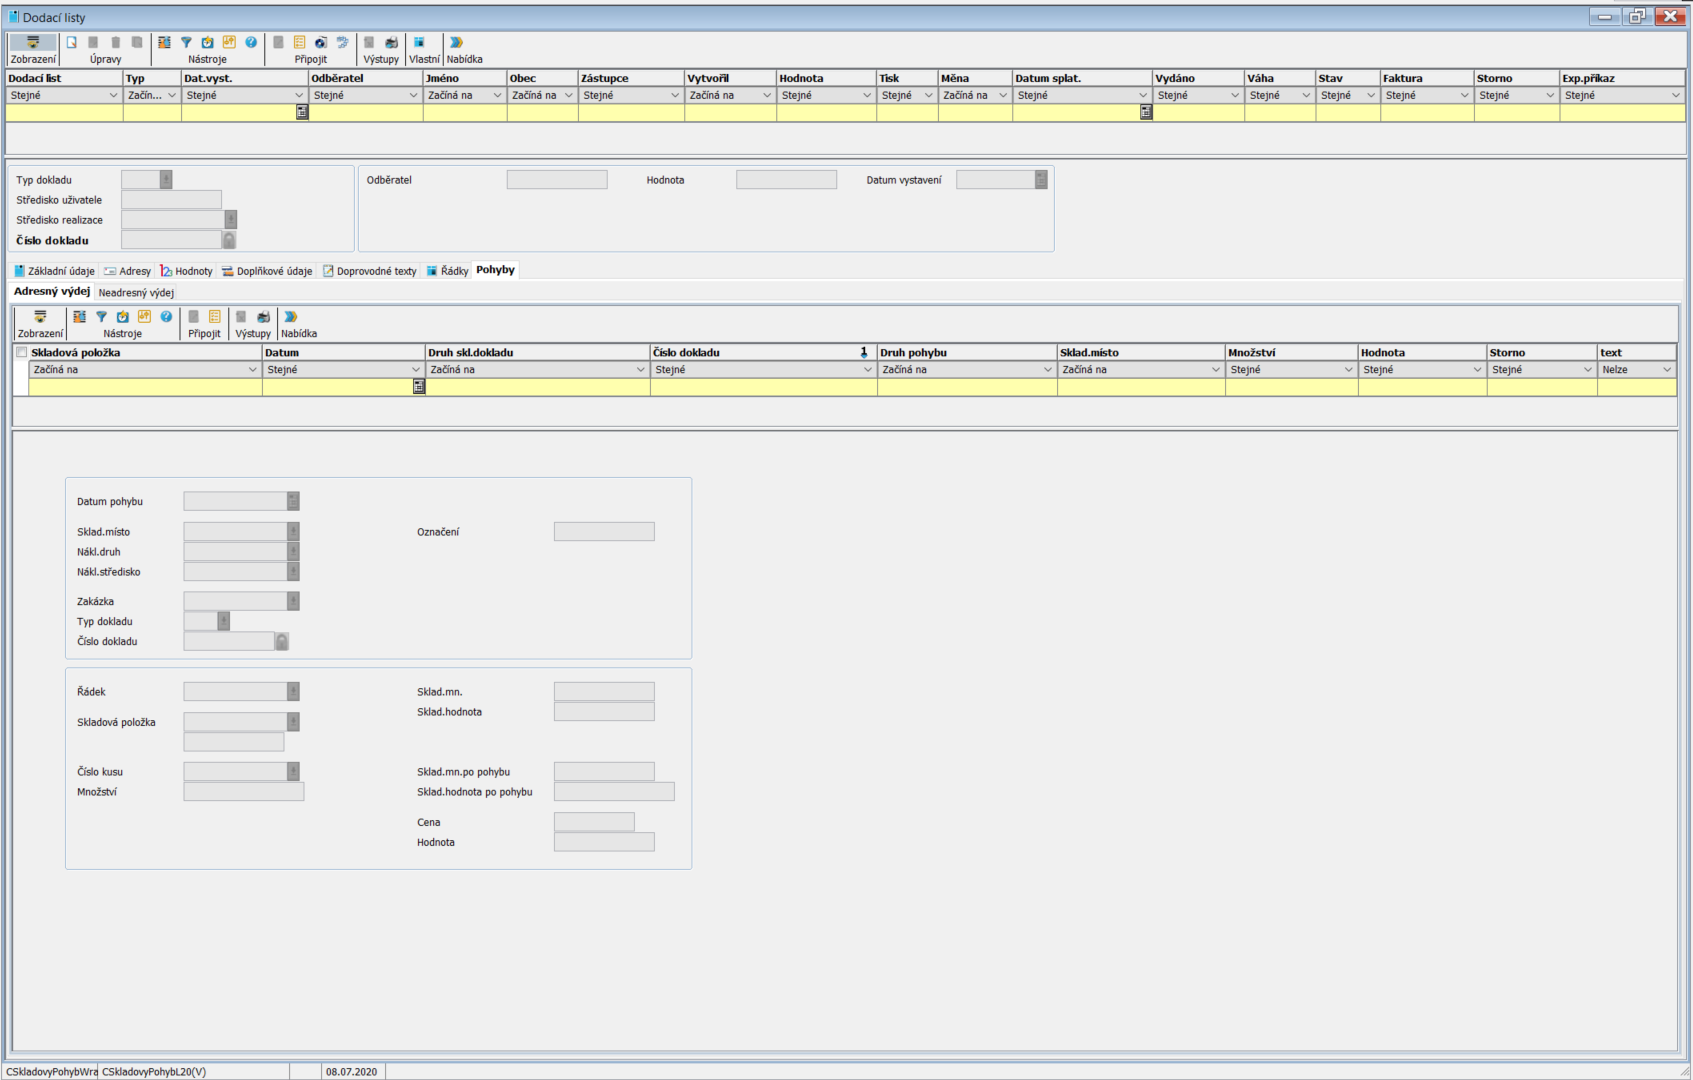Click the Odběratel filter input cell in the top grid
Viewport: 1693px width, 1080px height.
(x=366, y=113)
